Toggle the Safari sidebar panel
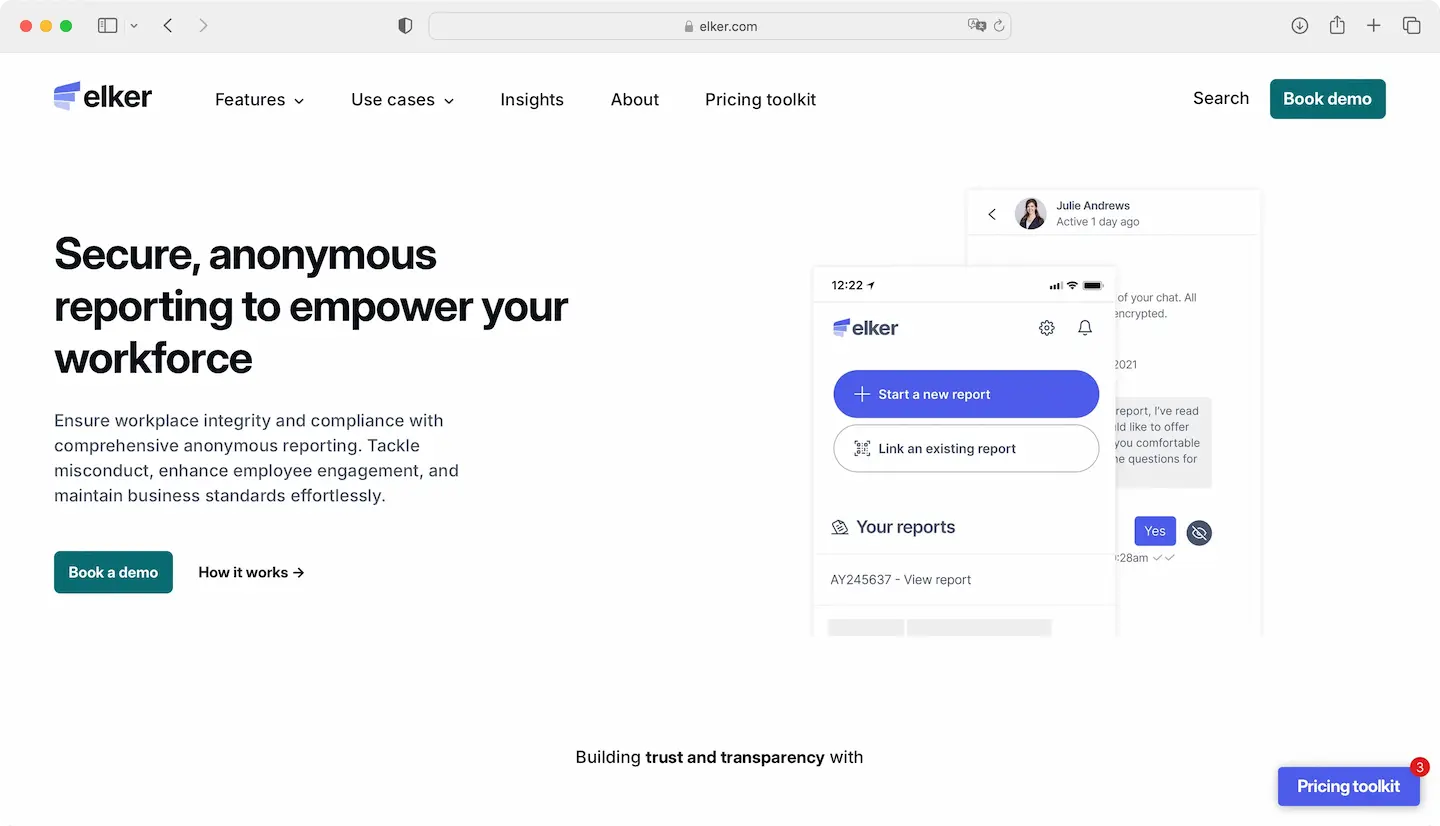 [107, 25]
